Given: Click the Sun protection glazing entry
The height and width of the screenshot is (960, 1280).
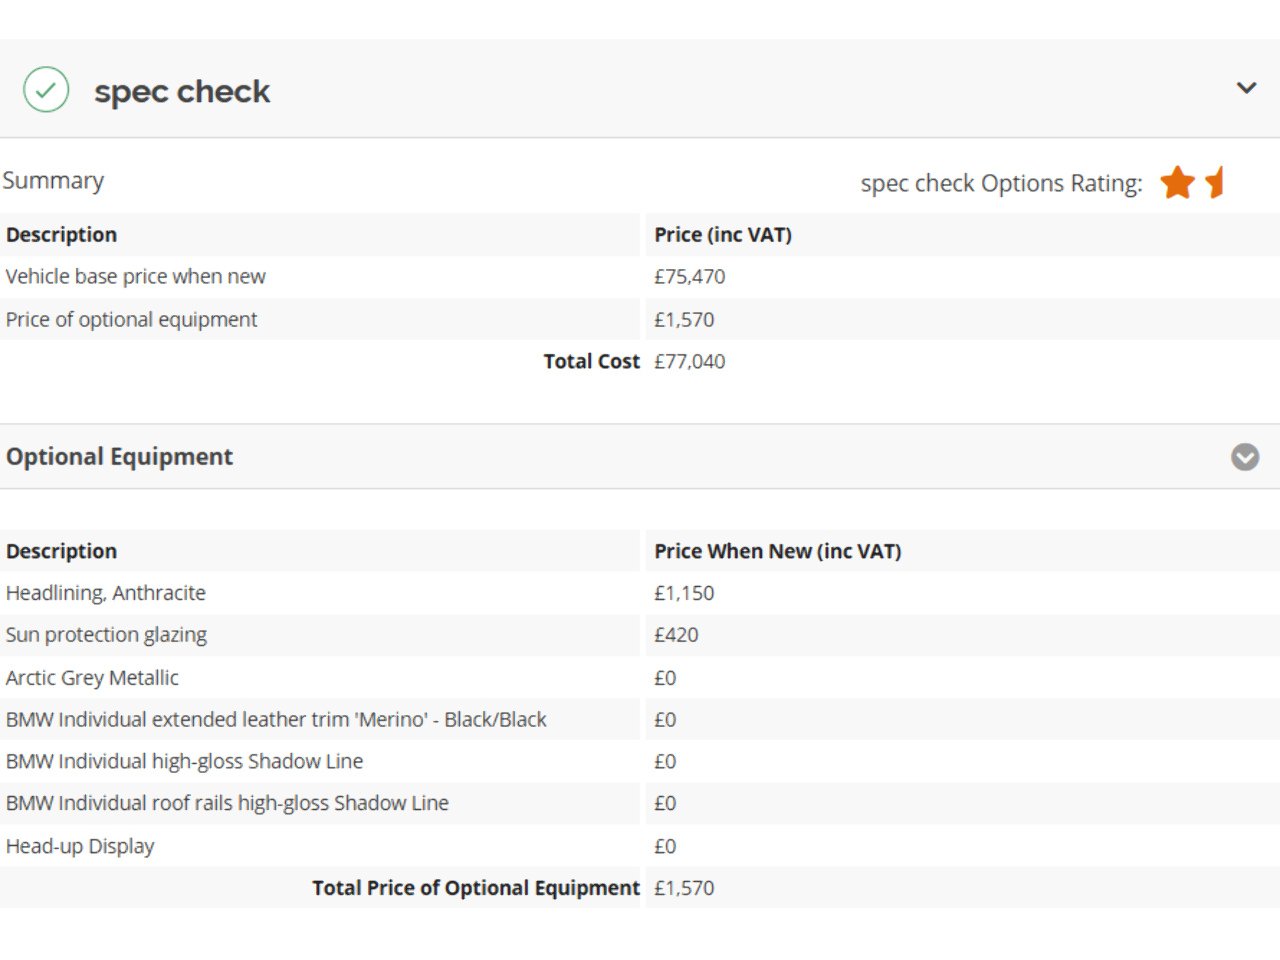Looking at the screenshot, I should [x=106, y=635].
